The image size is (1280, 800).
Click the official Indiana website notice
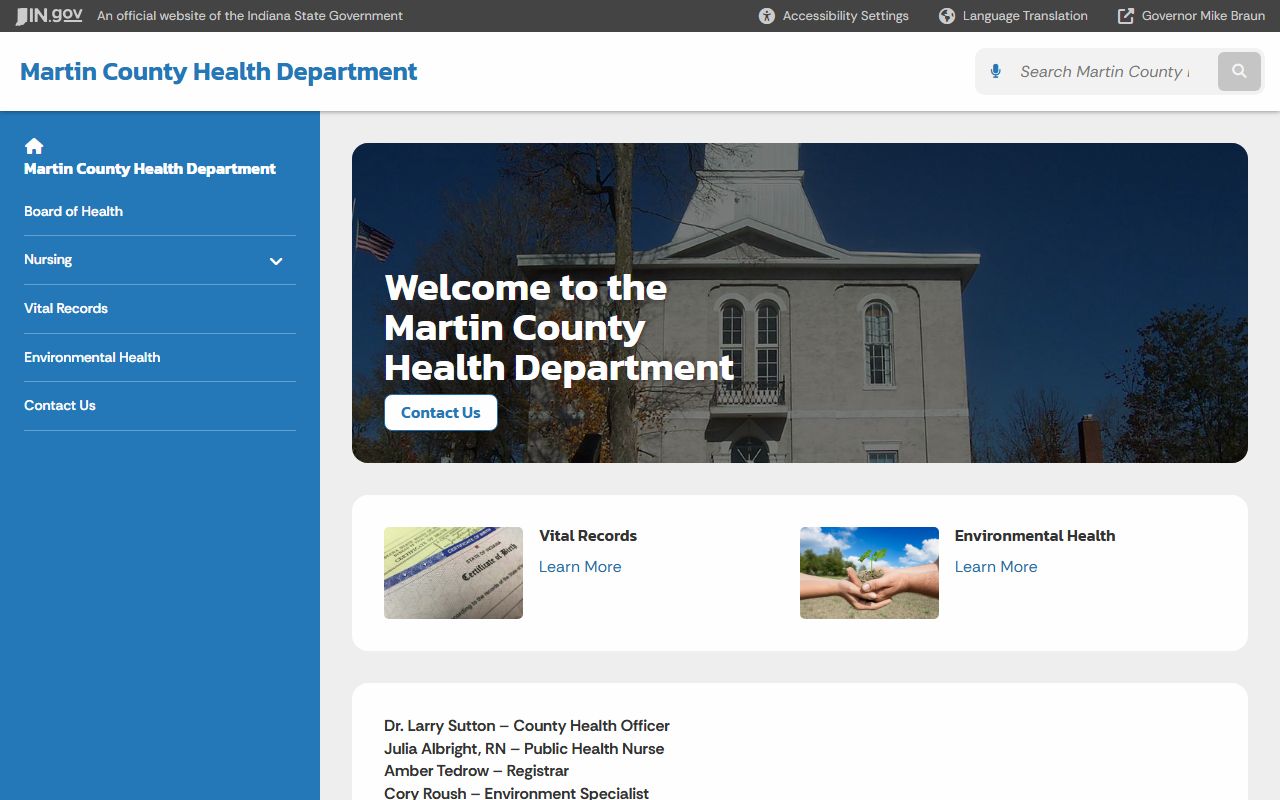click(250, 16)
